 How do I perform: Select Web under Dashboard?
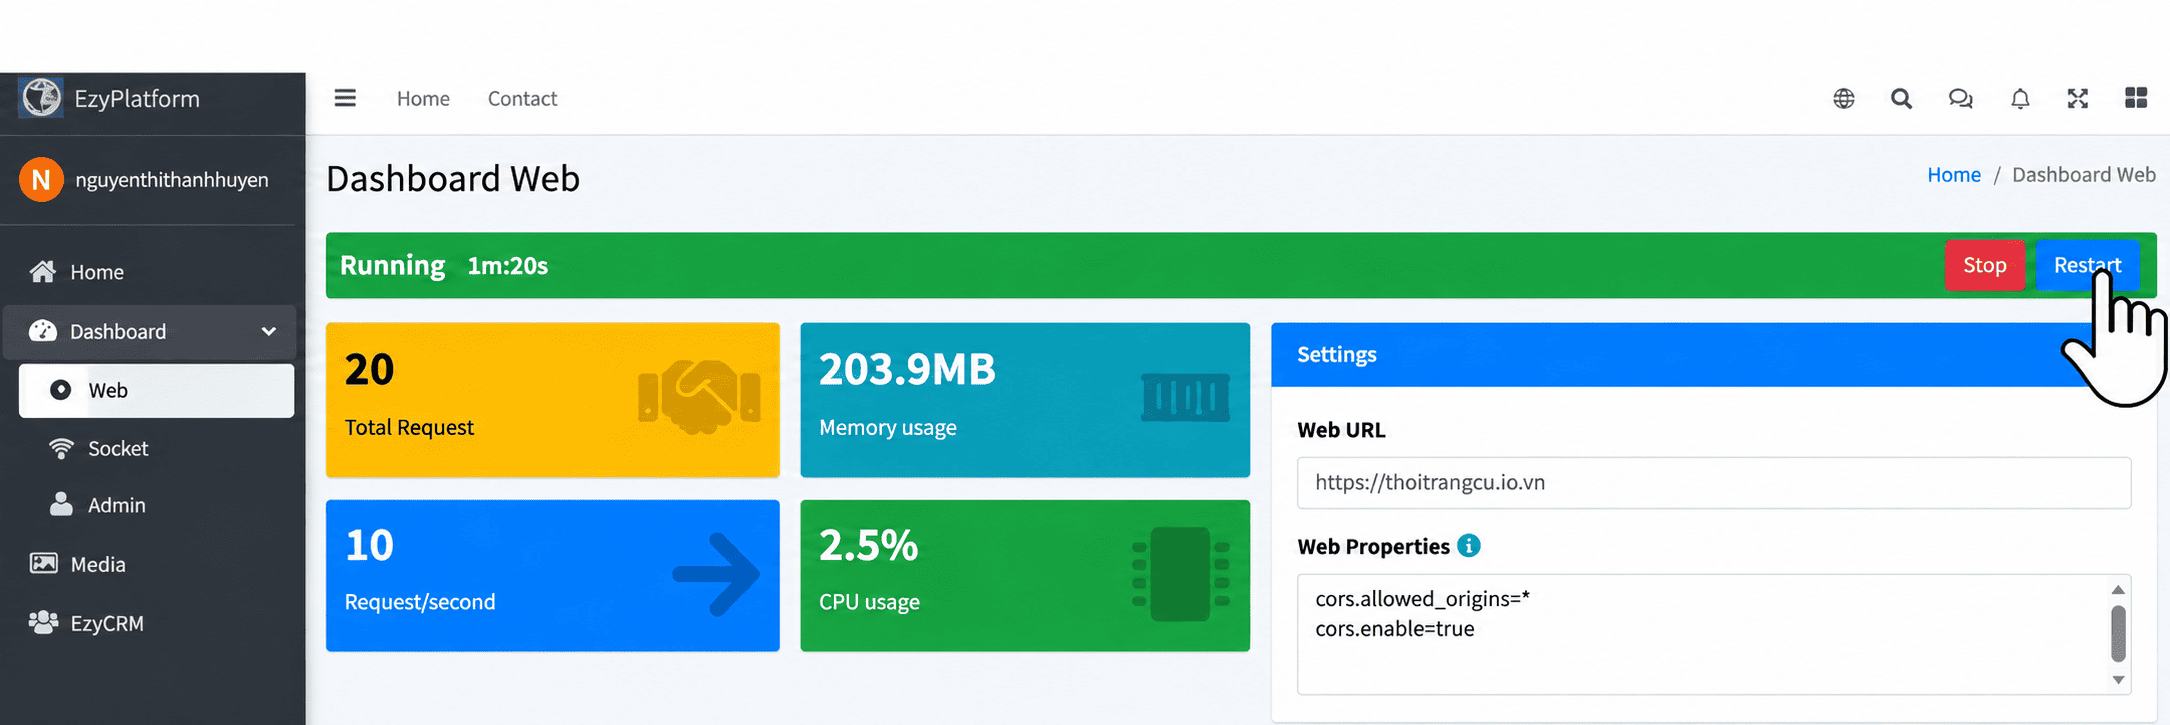tap(156, 390)
